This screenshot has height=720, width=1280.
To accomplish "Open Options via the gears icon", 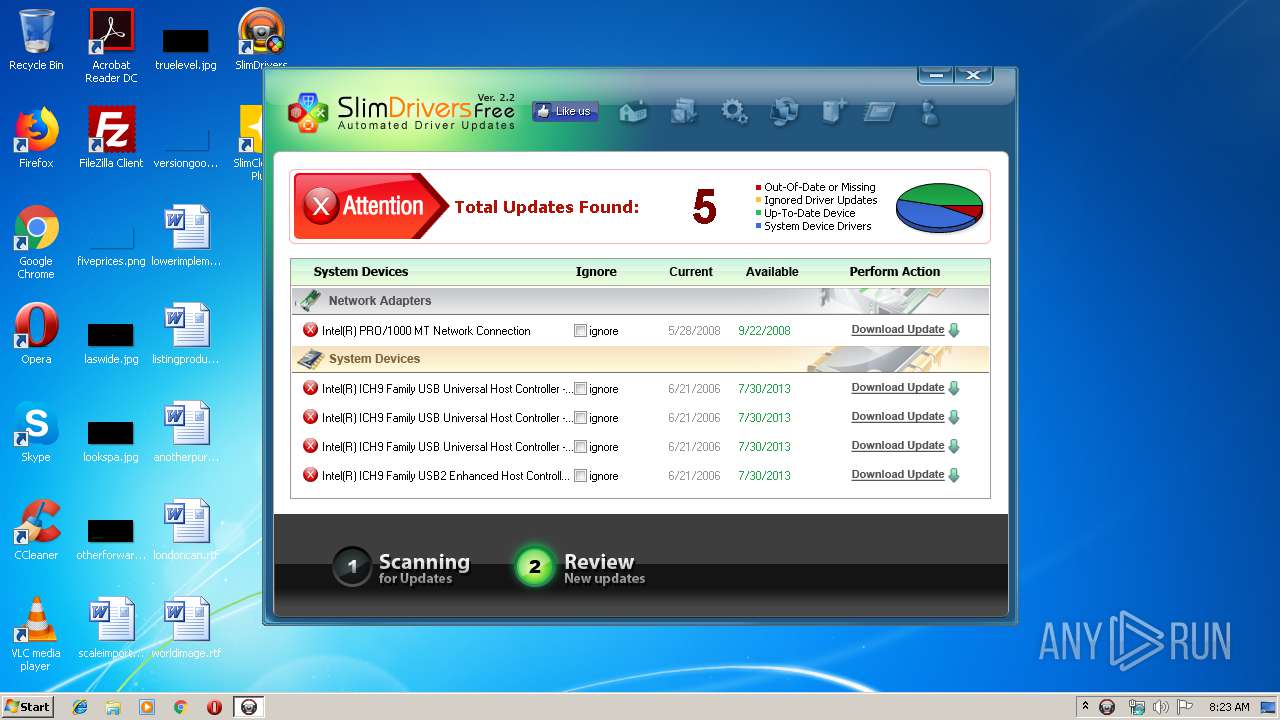I will click(x=735, y=112).
